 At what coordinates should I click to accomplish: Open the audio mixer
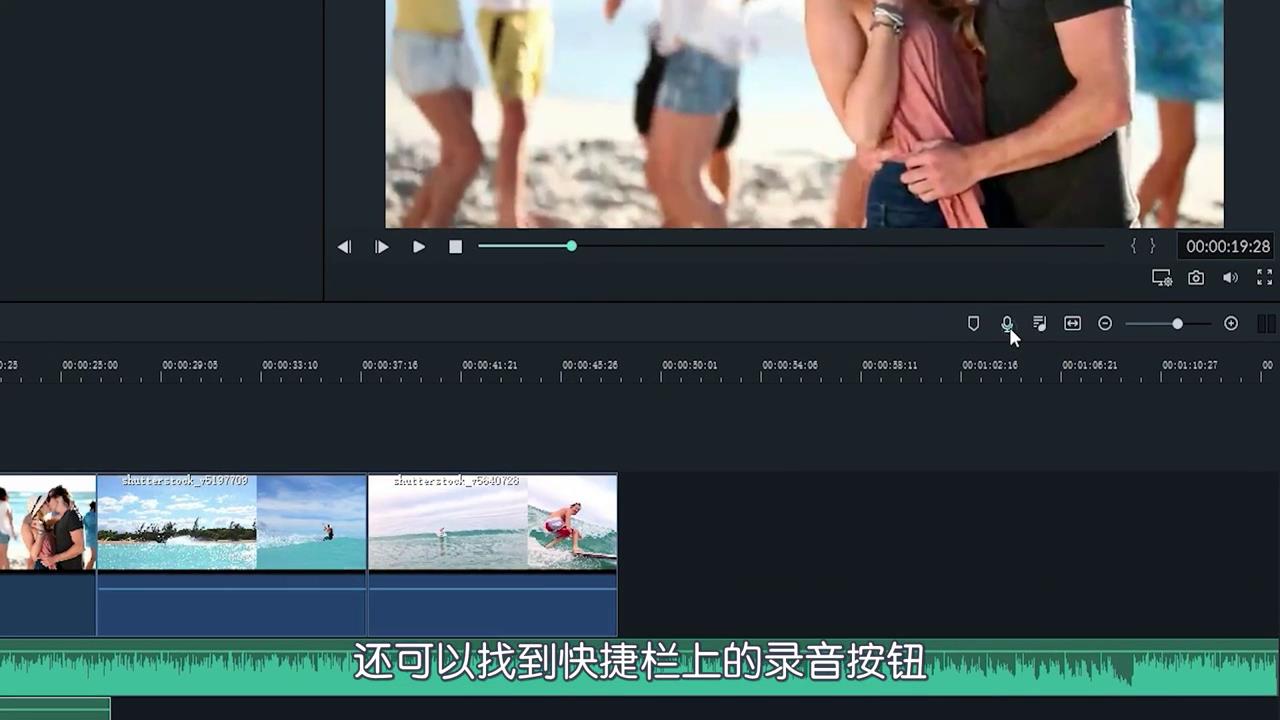coord(1039,323)
